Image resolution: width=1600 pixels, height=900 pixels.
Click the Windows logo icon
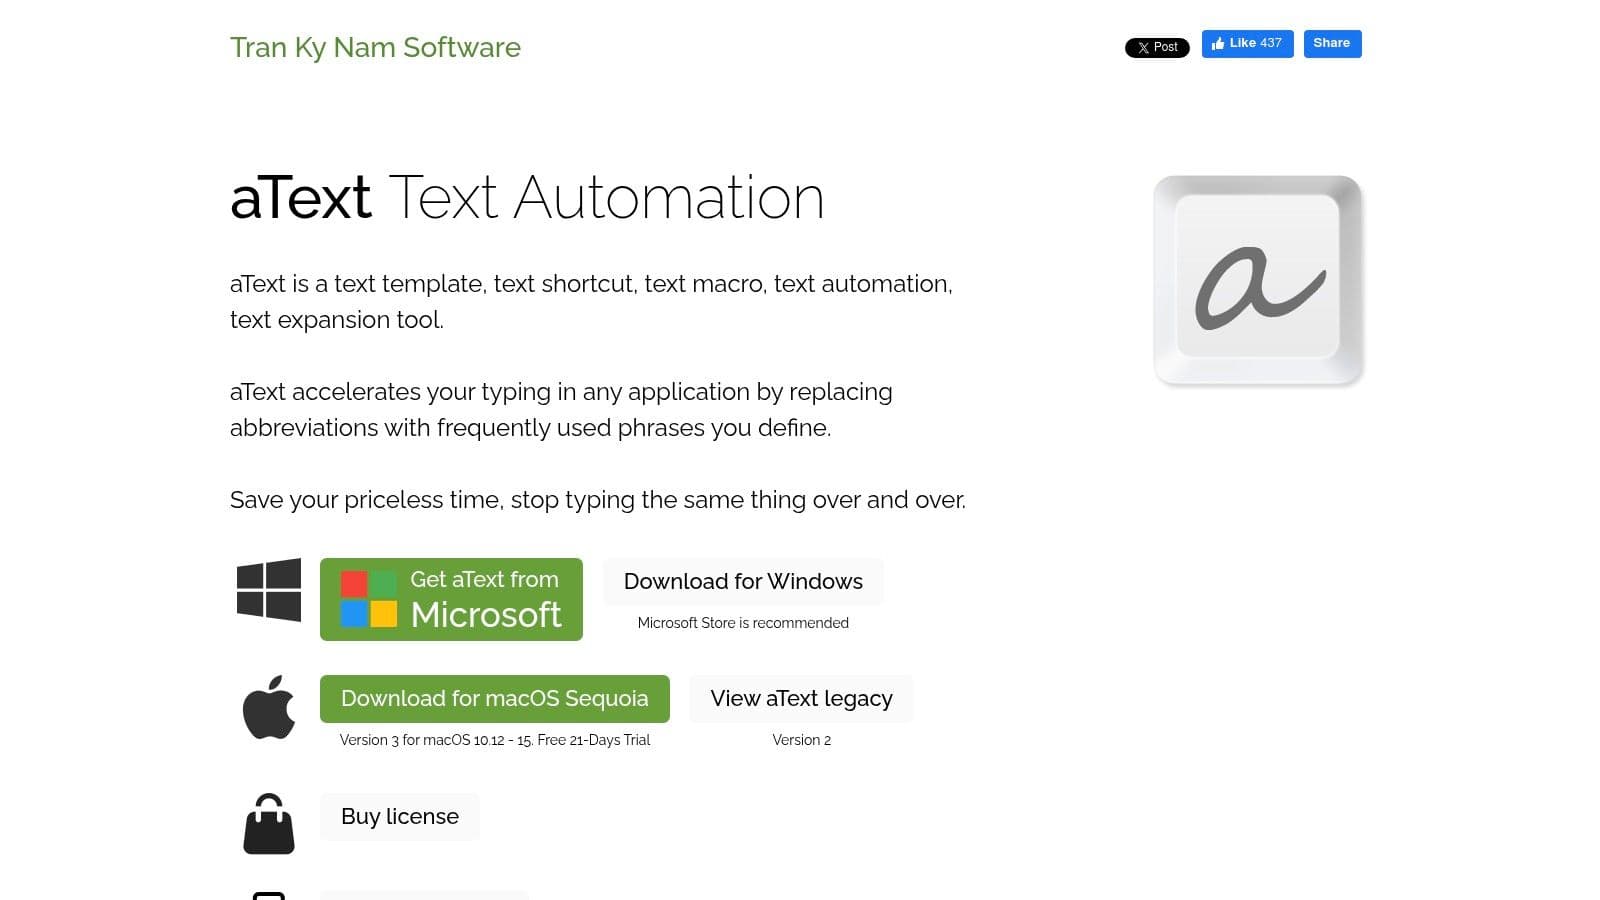coord(268,591)
